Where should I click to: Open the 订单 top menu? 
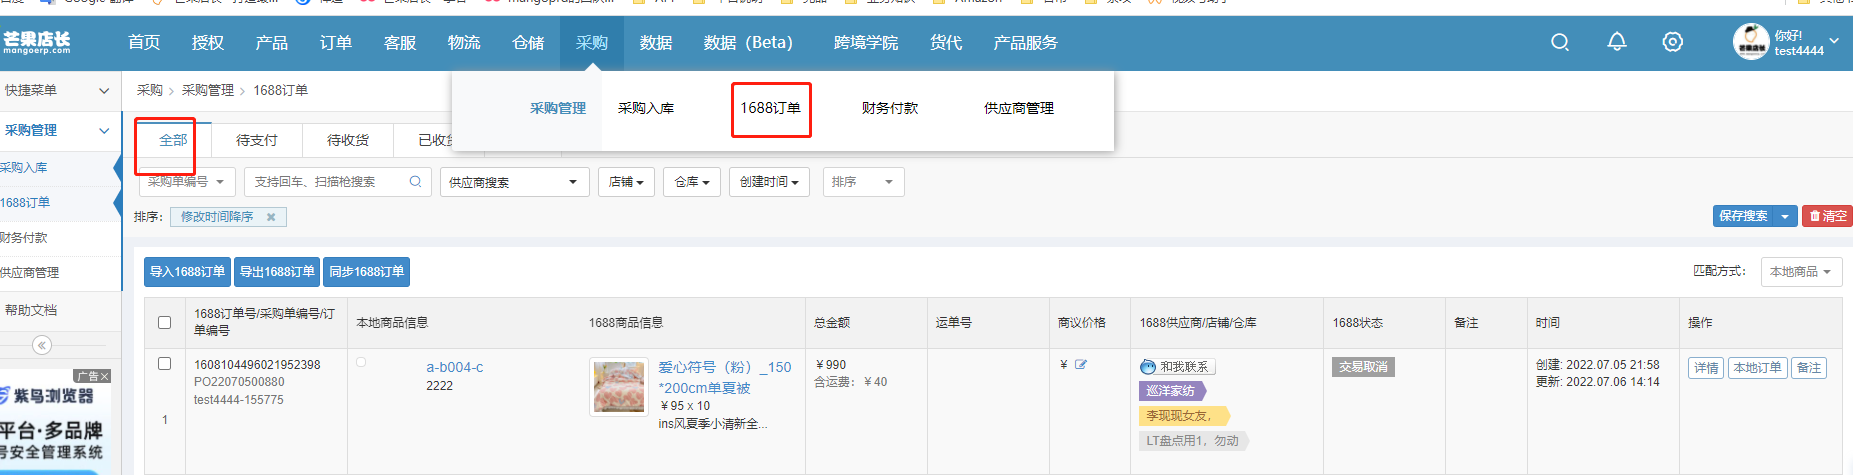(x=336, y=42)
